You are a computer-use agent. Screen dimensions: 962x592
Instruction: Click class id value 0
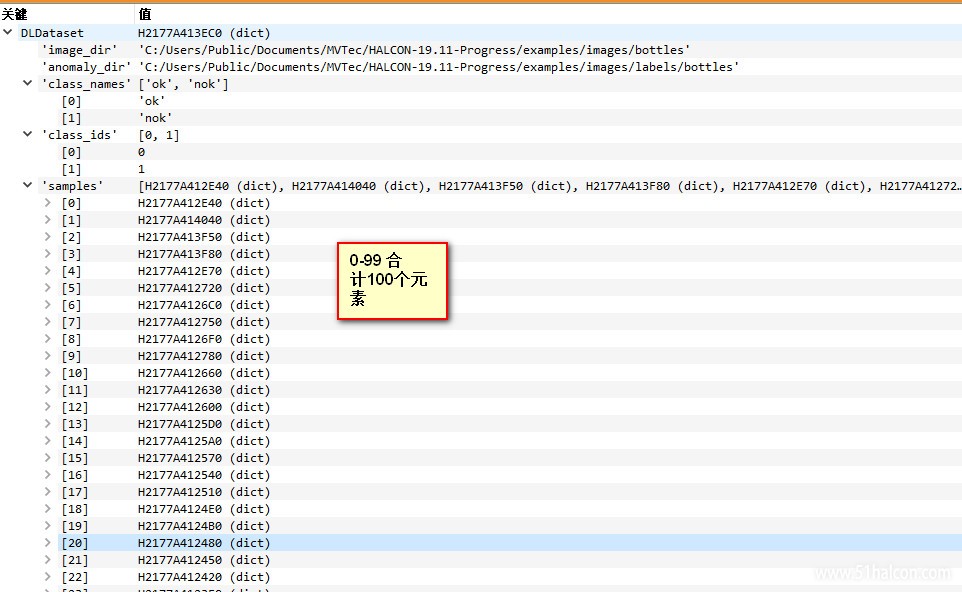point(141,152)
